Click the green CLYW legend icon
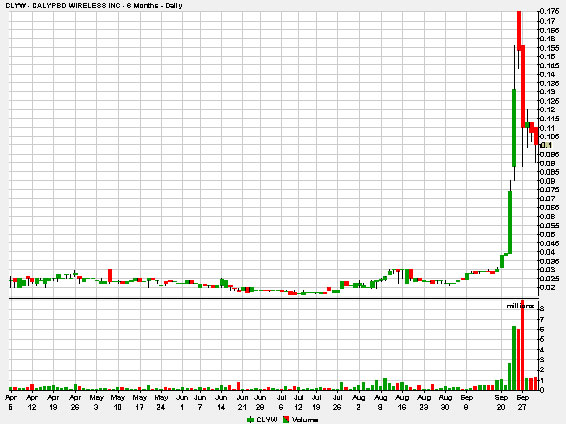 coord(251,419)
